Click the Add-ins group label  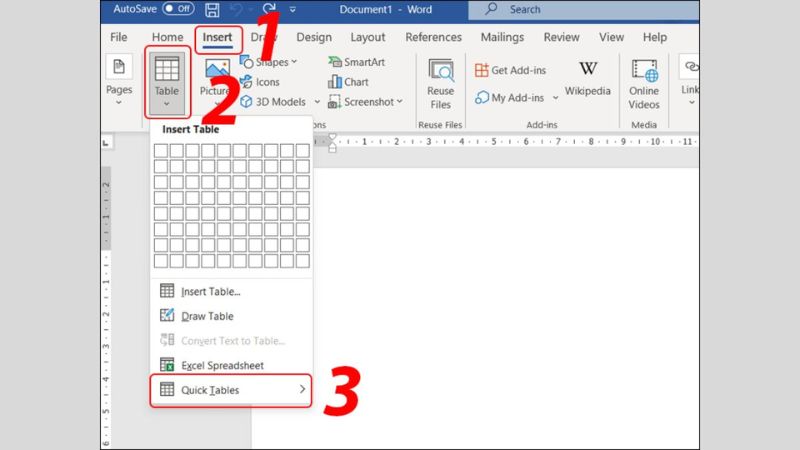(542, 125)
